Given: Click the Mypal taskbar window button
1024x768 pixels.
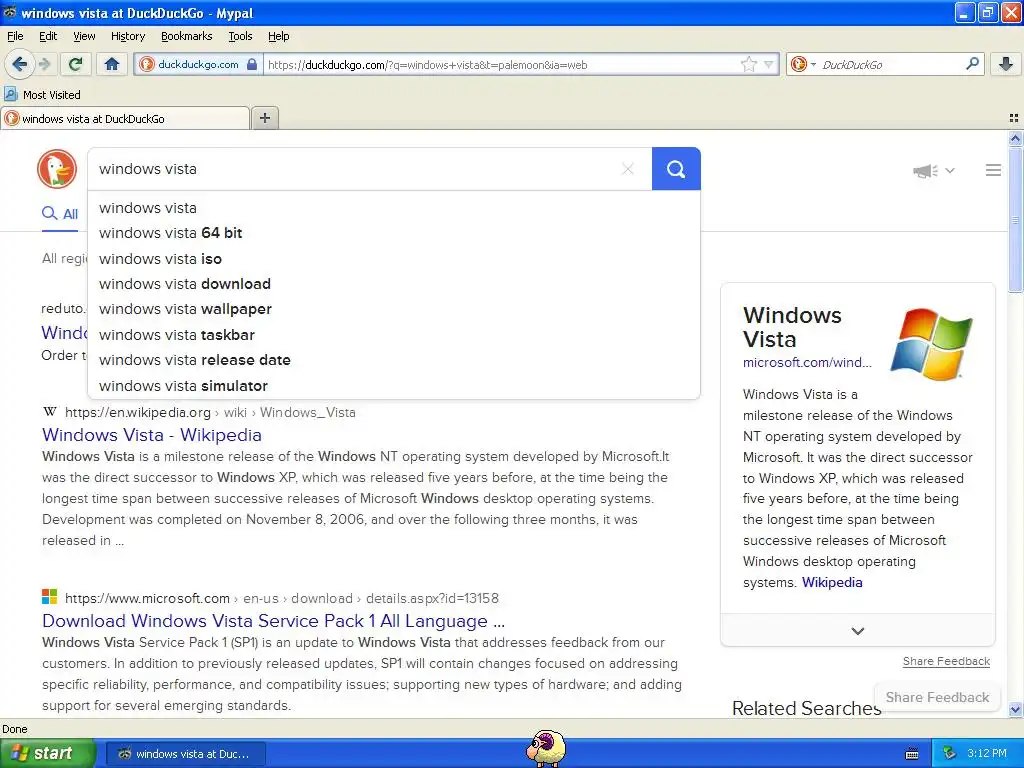Looking at the screenshot, I should (x=185, y=754).
